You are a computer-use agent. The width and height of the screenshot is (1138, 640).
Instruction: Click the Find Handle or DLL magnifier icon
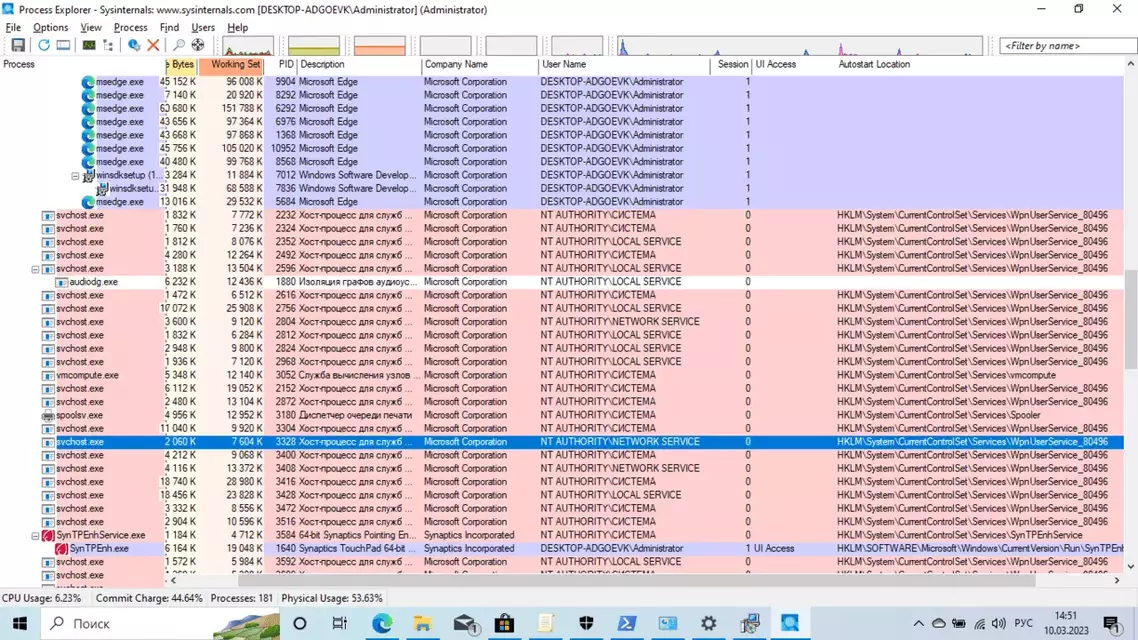pyautogui.click(x=179, y=45)
